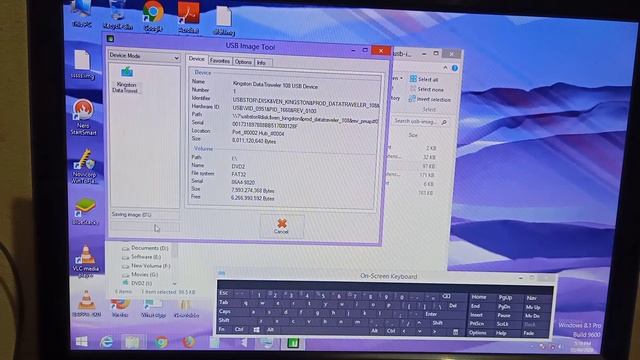The height and width of the screenshot is (360, 640).
Task: Open the Firefox desktop shortcut in bottom row
Action: coord(120,307)
